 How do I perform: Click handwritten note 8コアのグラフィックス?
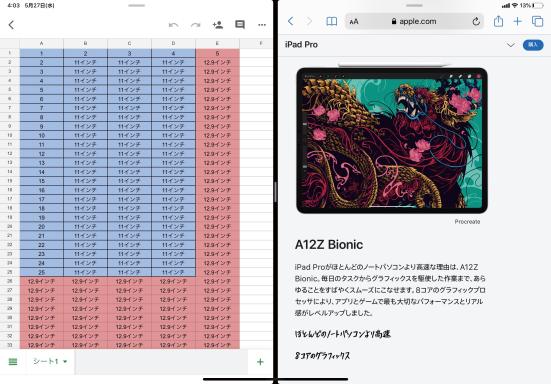click(322, 356)
